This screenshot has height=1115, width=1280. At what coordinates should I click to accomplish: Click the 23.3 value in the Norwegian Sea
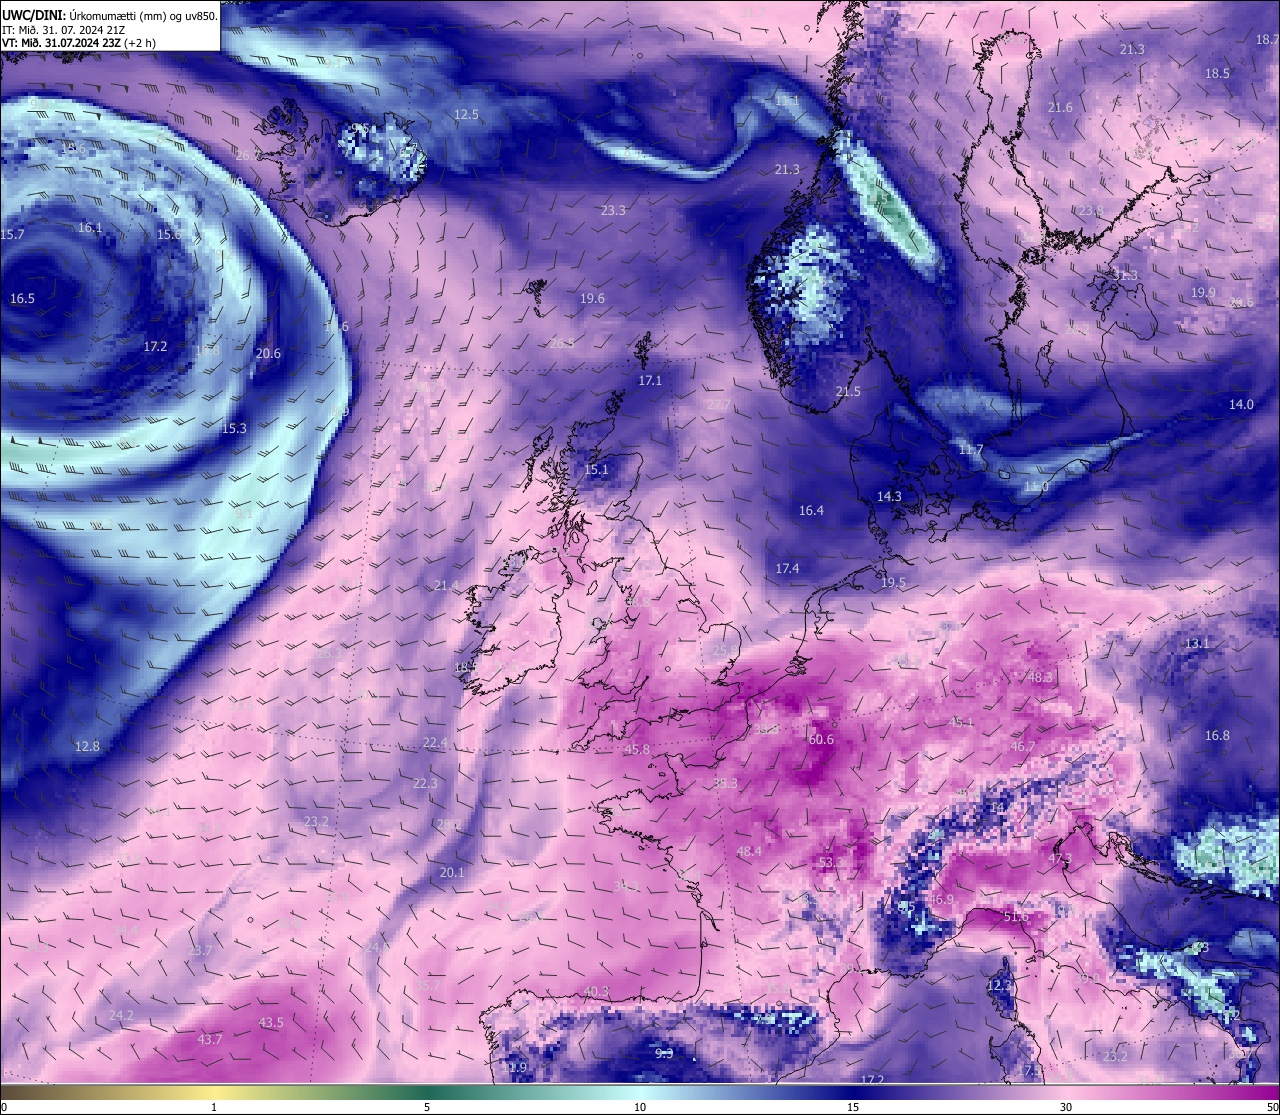click(613, 210)
